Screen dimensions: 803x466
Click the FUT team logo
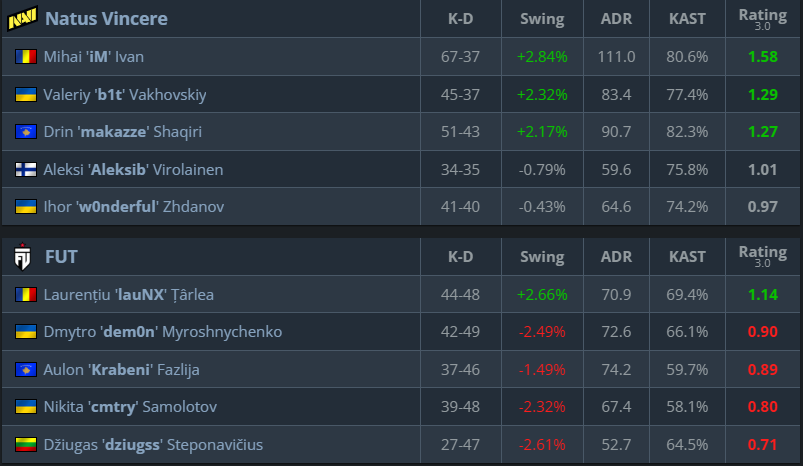tap(22, 258)
